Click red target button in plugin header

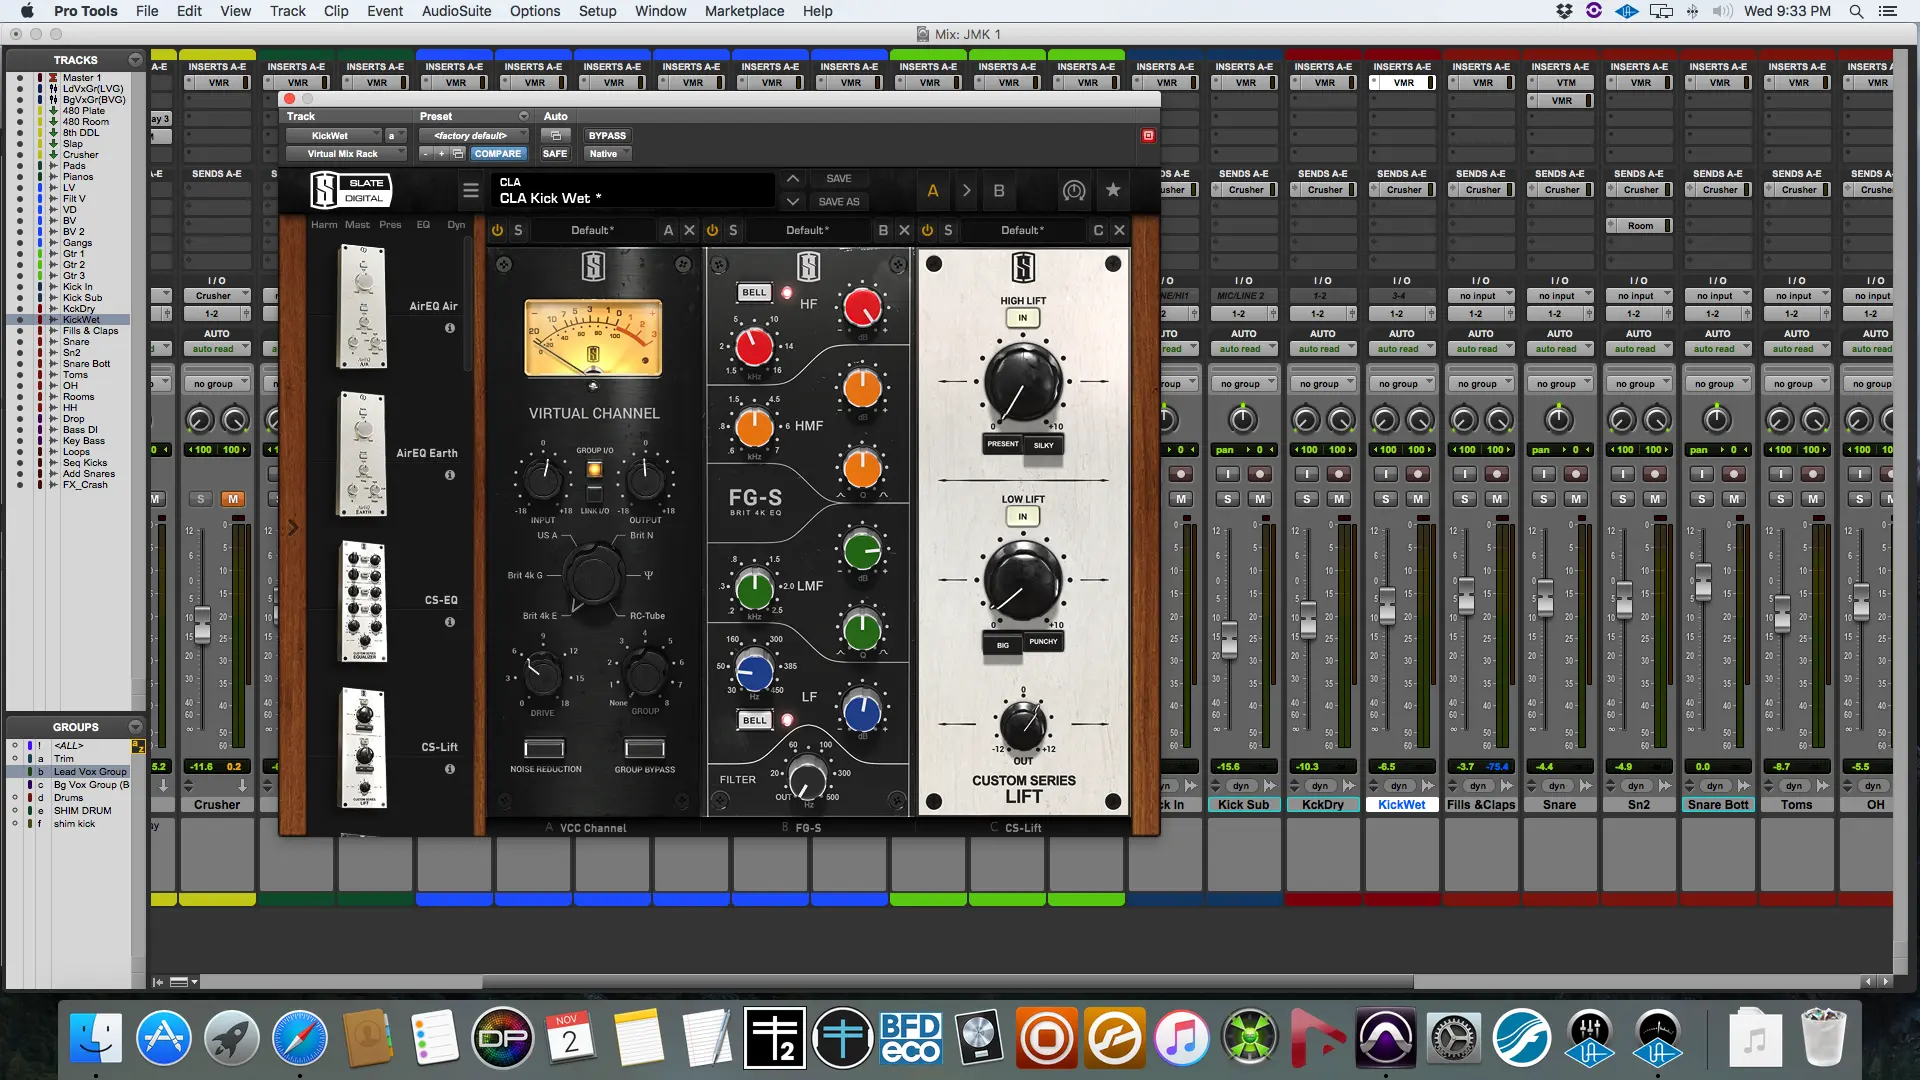[1148, 135]
